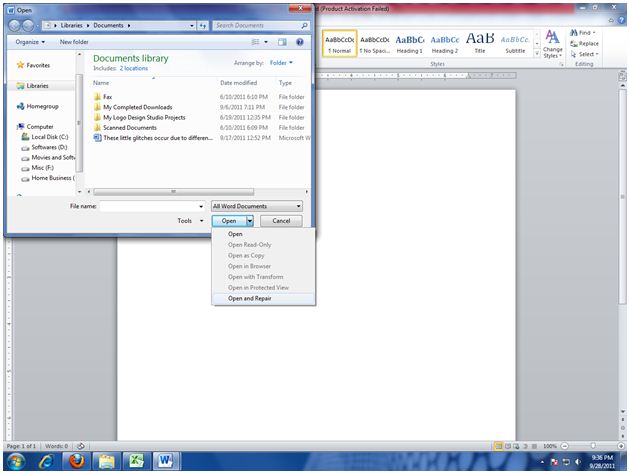Apply Title style in Word ribbon

coord(480,43)
